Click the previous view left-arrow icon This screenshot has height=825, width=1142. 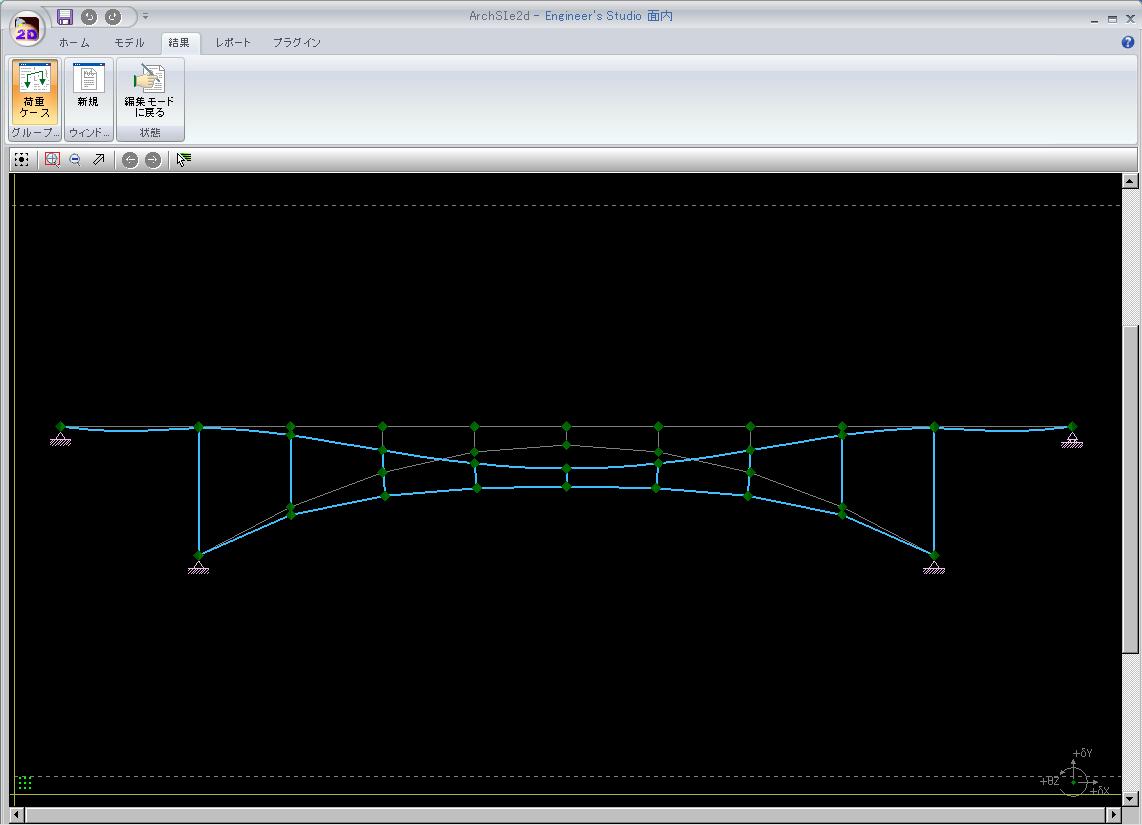tap(130, 160)
